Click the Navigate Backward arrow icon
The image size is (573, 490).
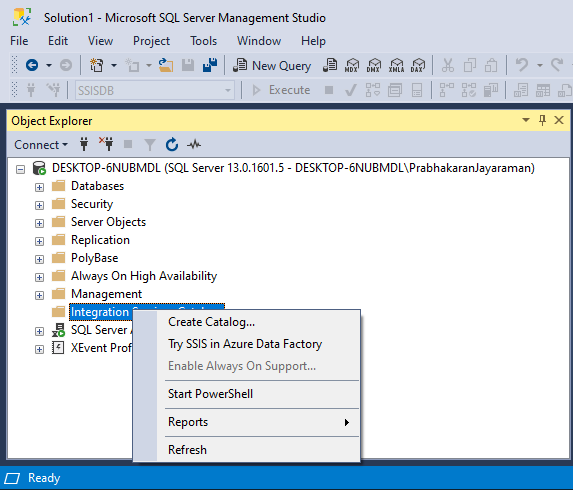pyautogui.click(x=32, y=65)
